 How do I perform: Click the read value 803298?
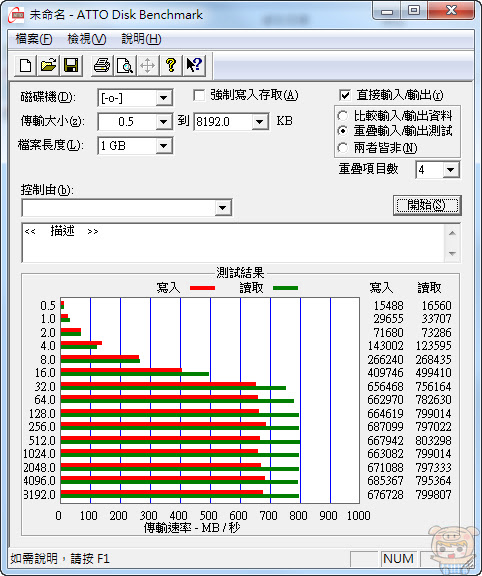pyautogui.click(x=433, y=440)
